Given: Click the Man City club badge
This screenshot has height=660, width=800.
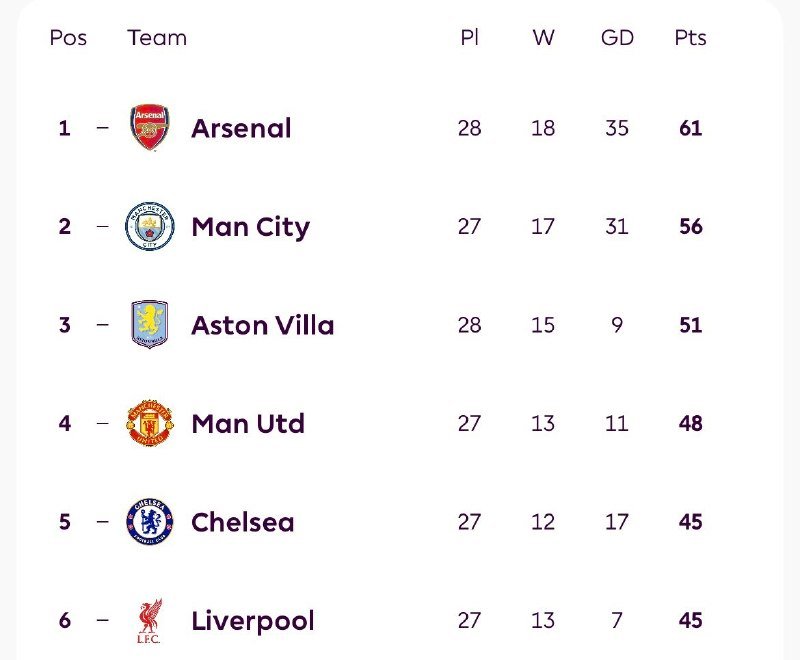Looking at the screenshot, I should coord(150,226).
